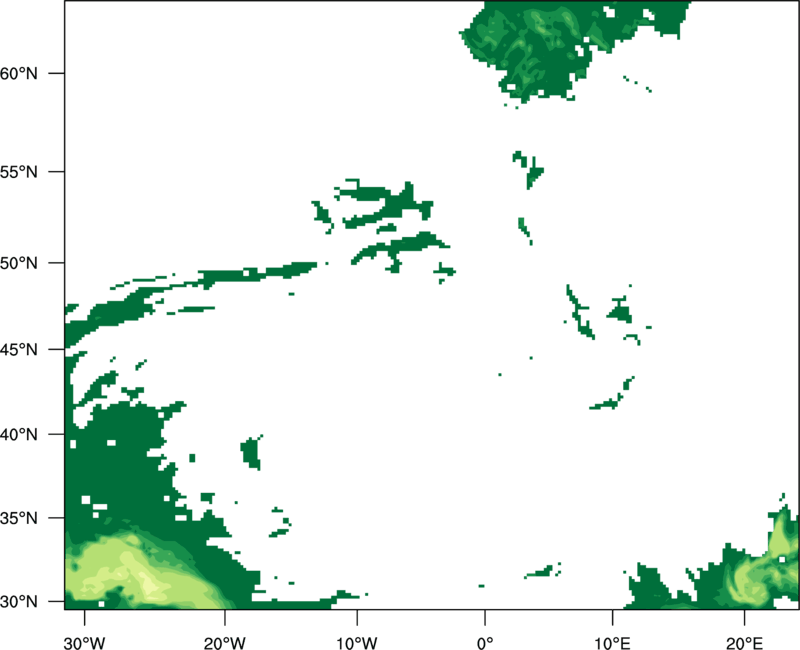
Task: Click the 20°W longitude label
Action: pos(224,643)
